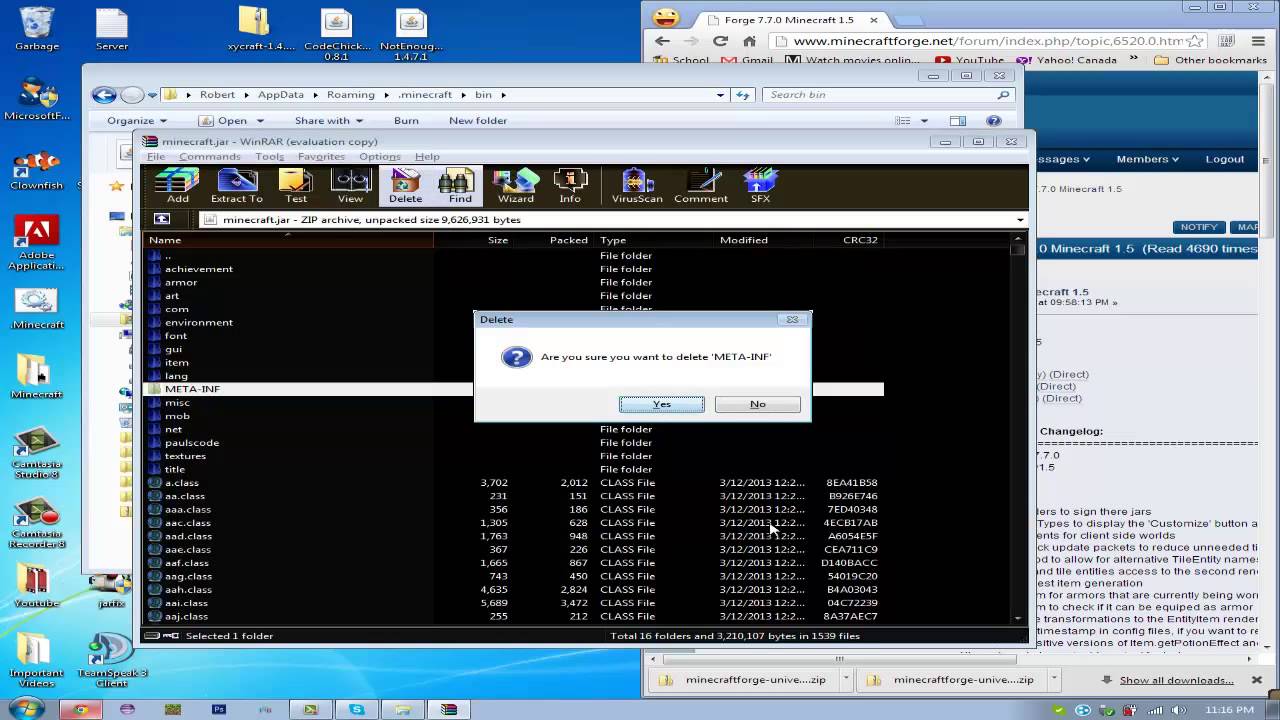Viewport: 1280px width, 720px height.
Task: Open Share with dropdown in Explorer
Action: 329,121
